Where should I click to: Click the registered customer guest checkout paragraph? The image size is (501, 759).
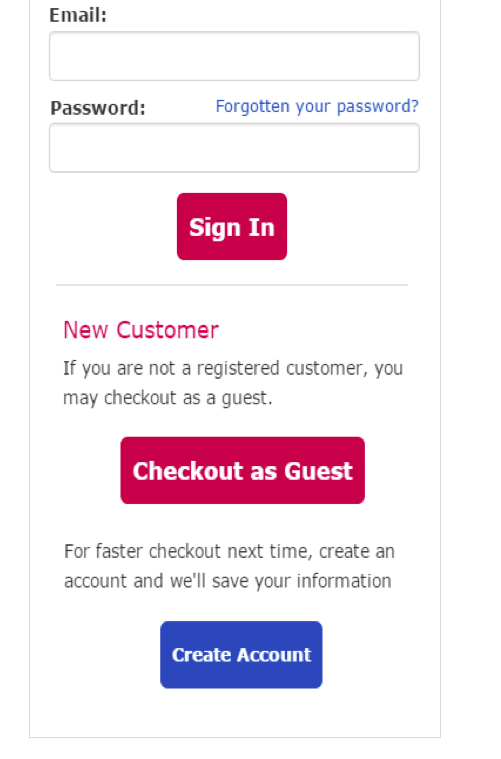[x=233, y=383]
